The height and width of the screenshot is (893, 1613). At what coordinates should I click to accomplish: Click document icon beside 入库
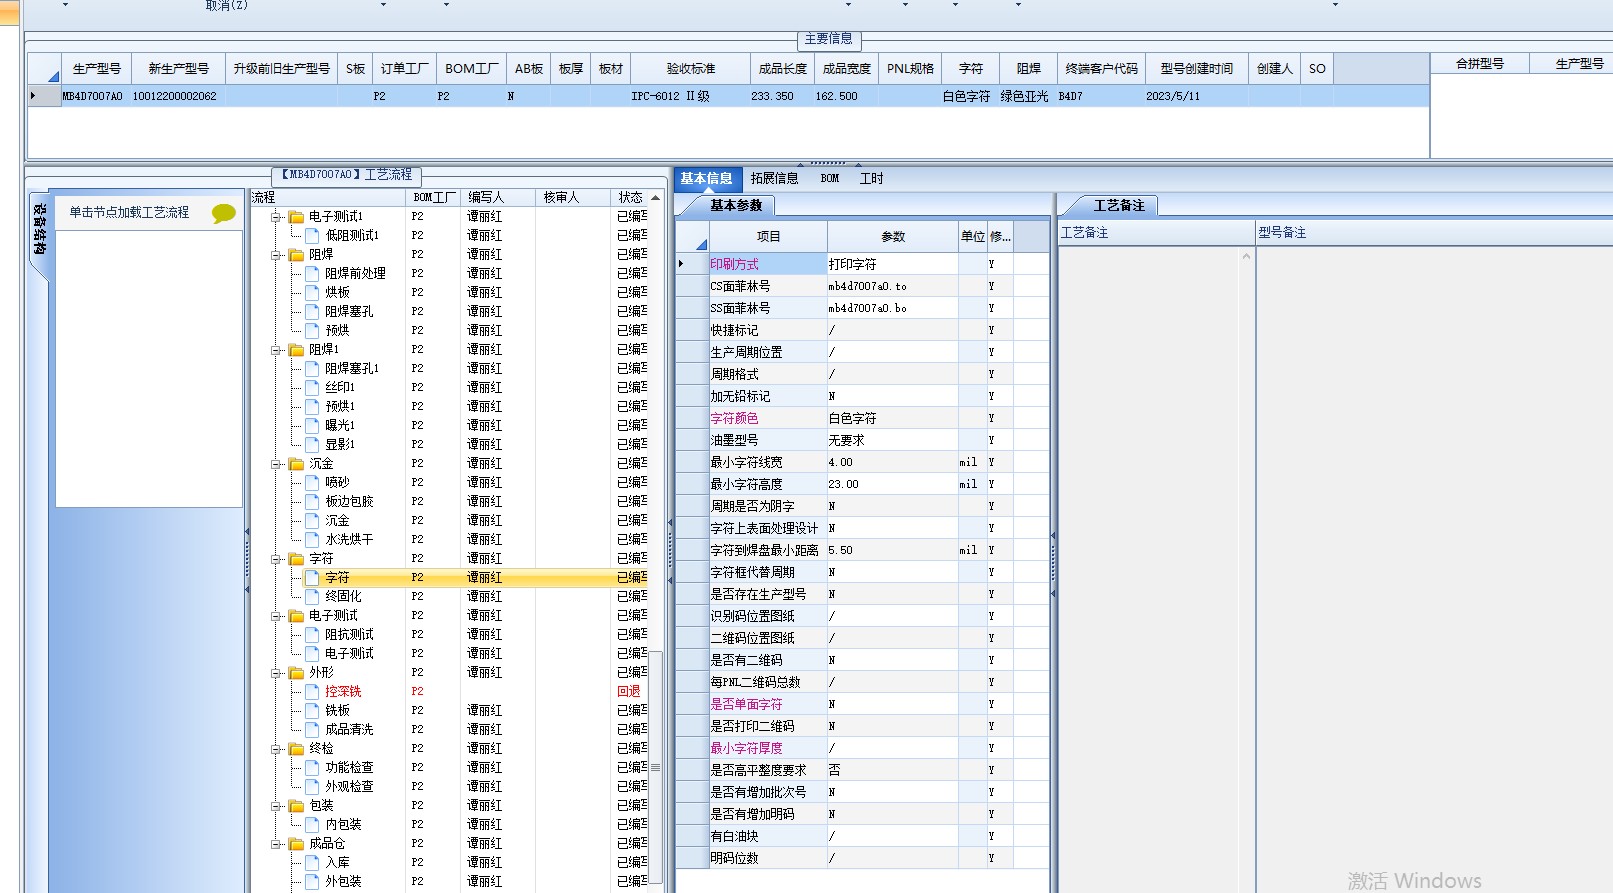(x=312, y=862)
